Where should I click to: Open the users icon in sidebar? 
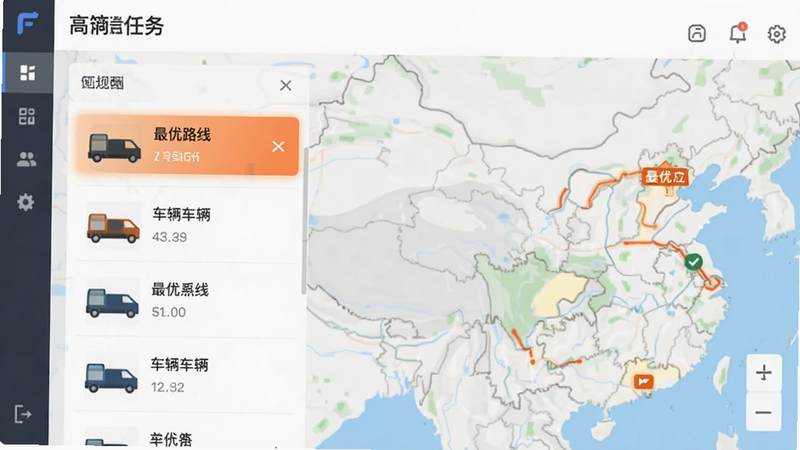click(x=27, y=160)
